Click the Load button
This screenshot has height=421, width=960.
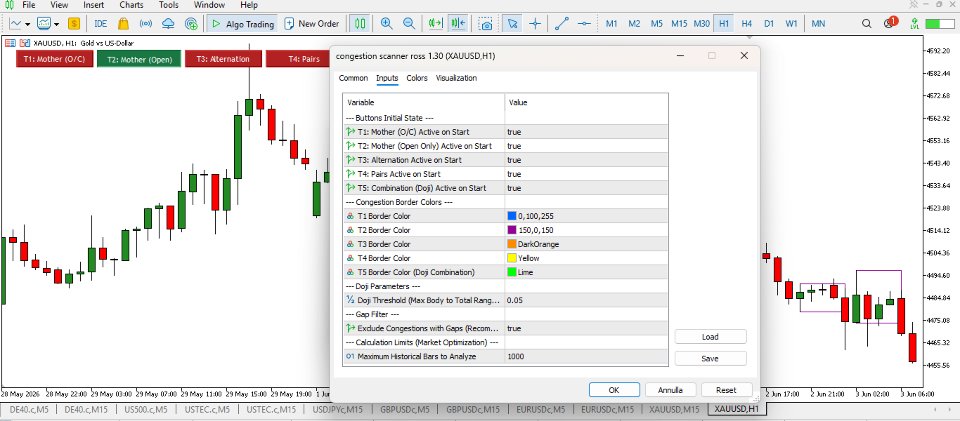point(710,337)
